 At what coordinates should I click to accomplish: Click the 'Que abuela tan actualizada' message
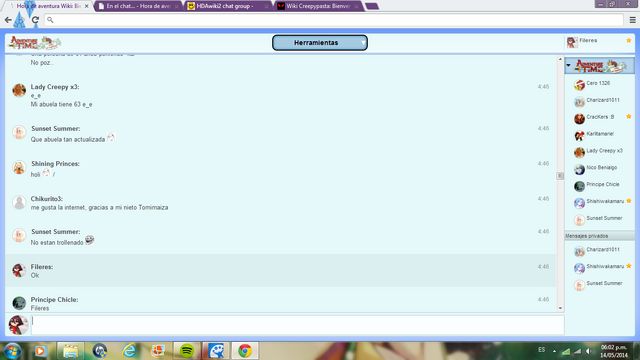(68, 140)
